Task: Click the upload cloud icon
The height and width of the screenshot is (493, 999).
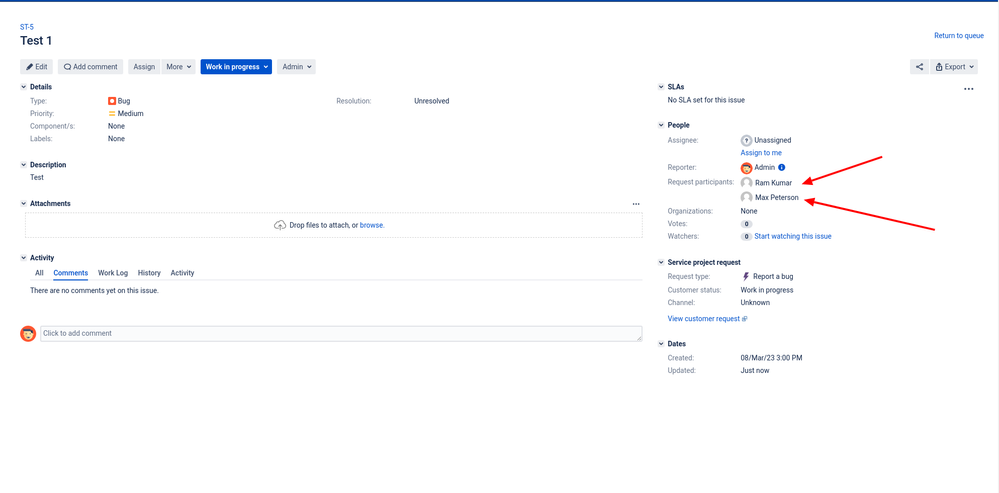Action: click(x=280, y=225)
